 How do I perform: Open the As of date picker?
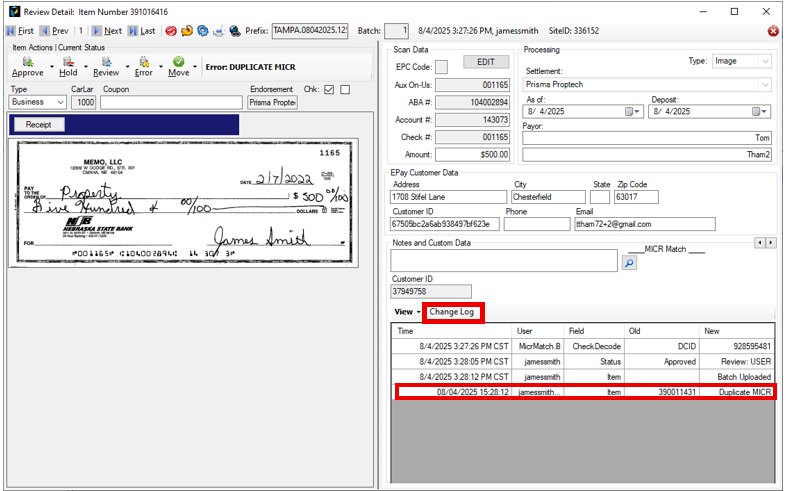point(633,111)
